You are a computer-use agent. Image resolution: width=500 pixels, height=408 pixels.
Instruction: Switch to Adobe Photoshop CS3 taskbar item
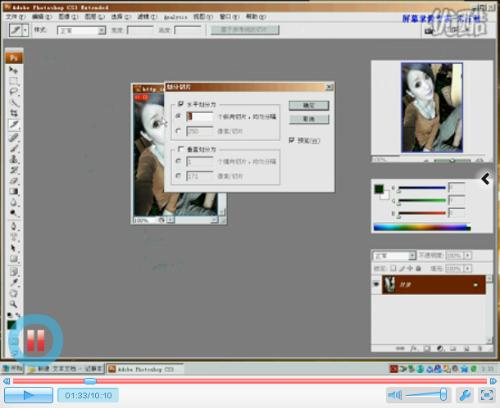pos(145,369)
